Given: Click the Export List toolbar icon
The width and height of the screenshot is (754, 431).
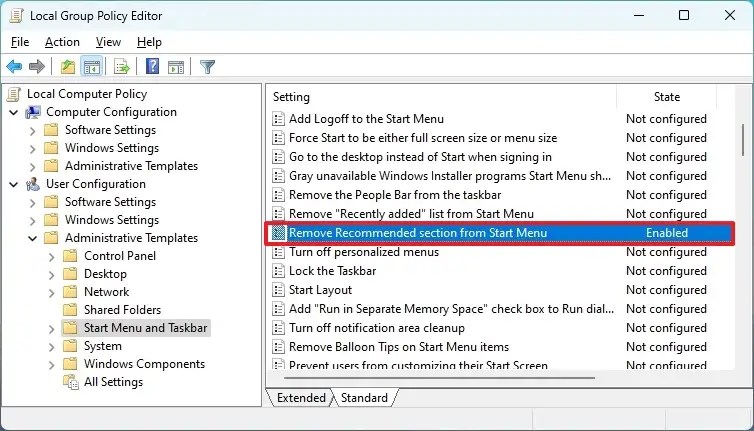Looking at the screenshot, I should click(x=121, y=66).
